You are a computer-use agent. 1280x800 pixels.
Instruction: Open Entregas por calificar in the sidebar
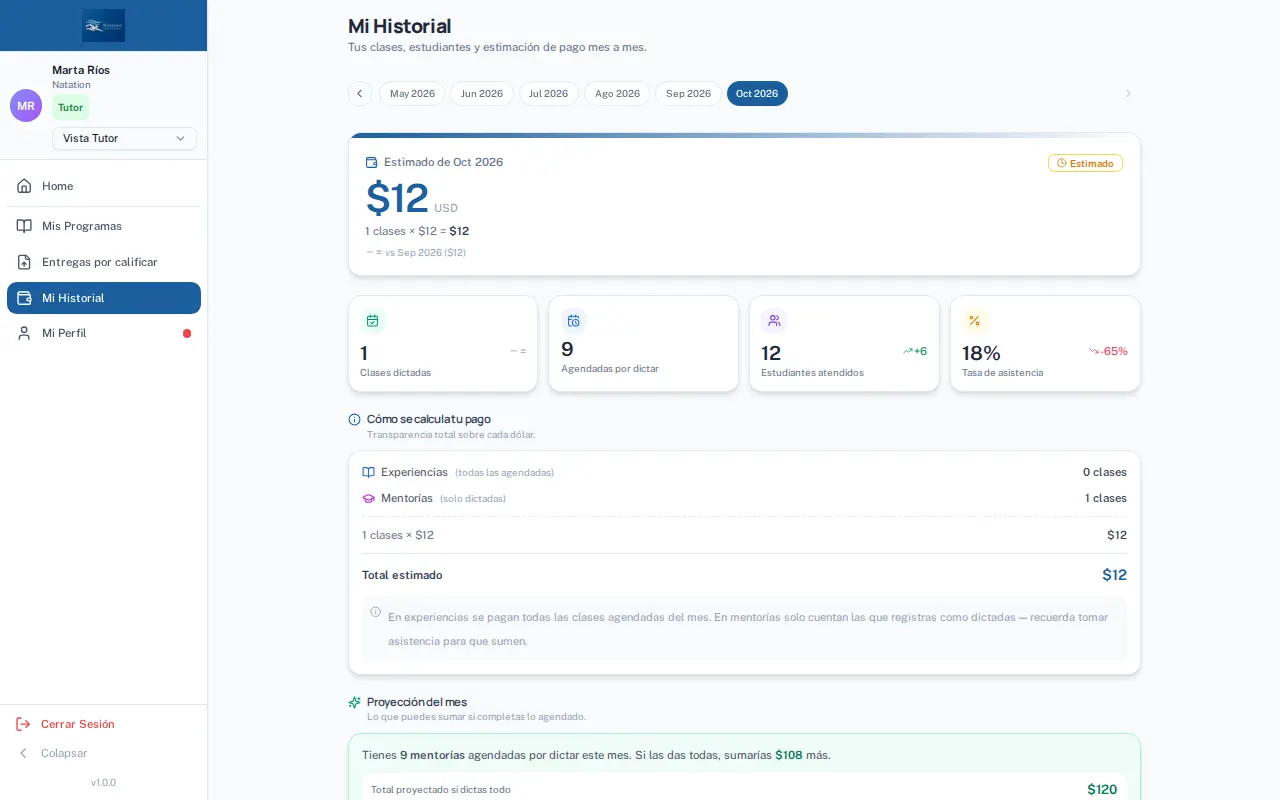tap(104, 262)
